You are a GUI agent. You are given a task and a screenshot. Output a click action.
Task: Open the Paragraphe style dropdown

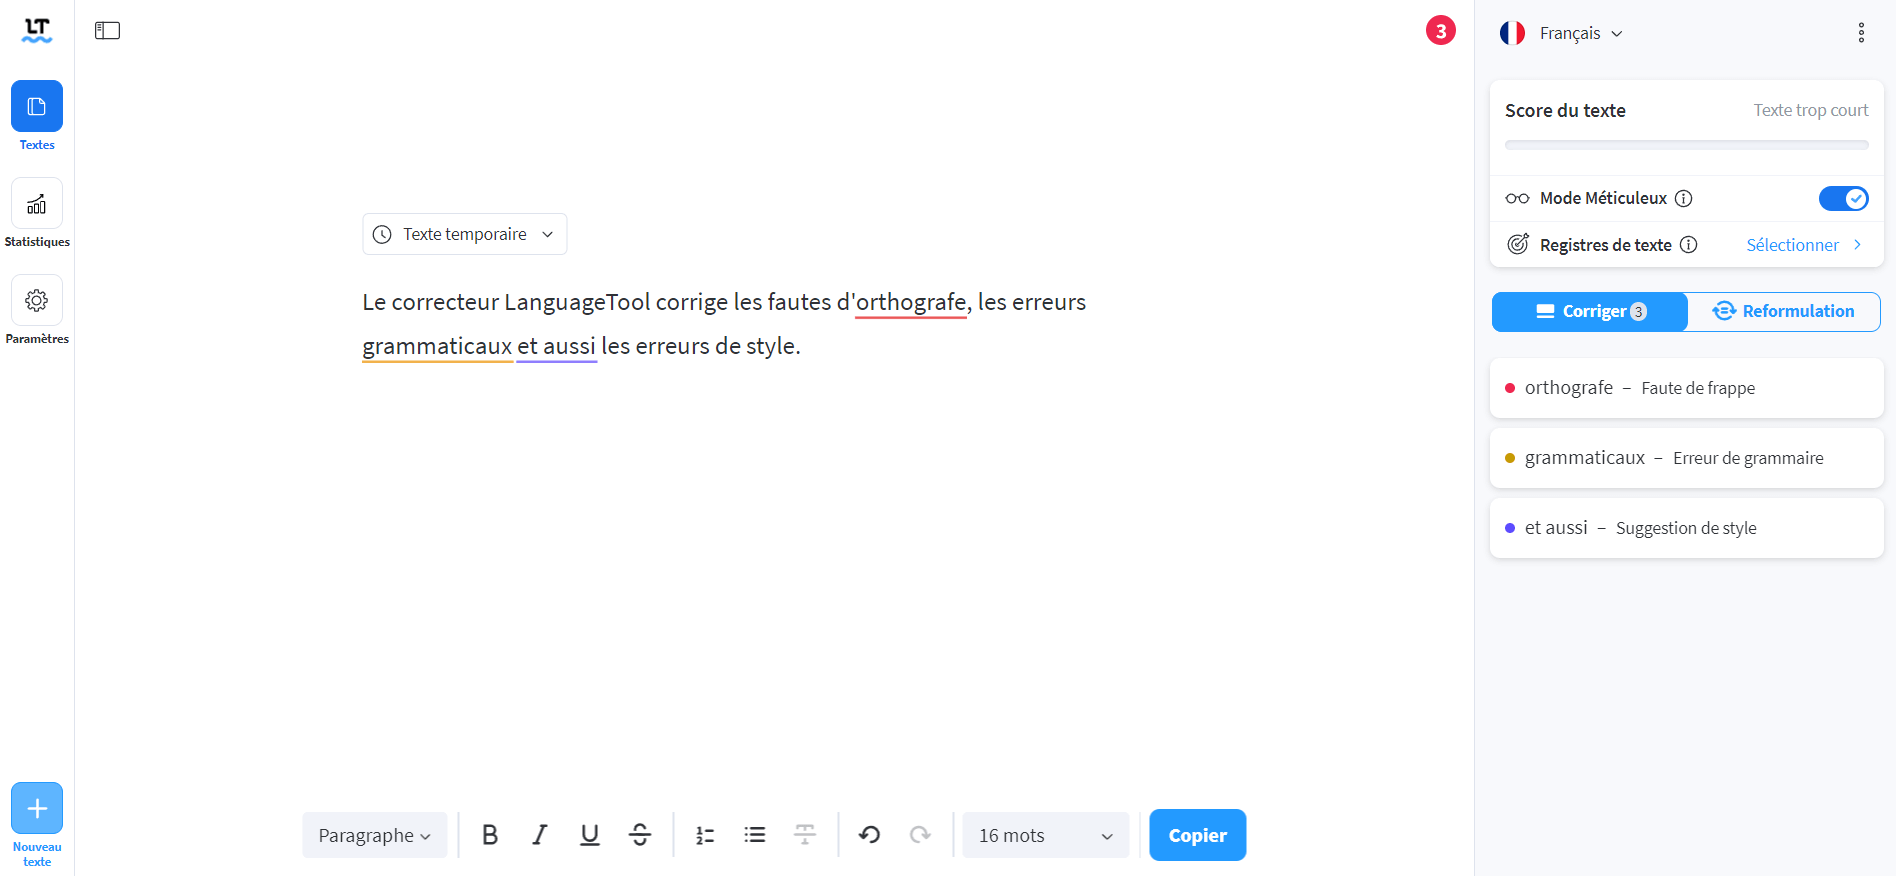click(x=375, y=835)
